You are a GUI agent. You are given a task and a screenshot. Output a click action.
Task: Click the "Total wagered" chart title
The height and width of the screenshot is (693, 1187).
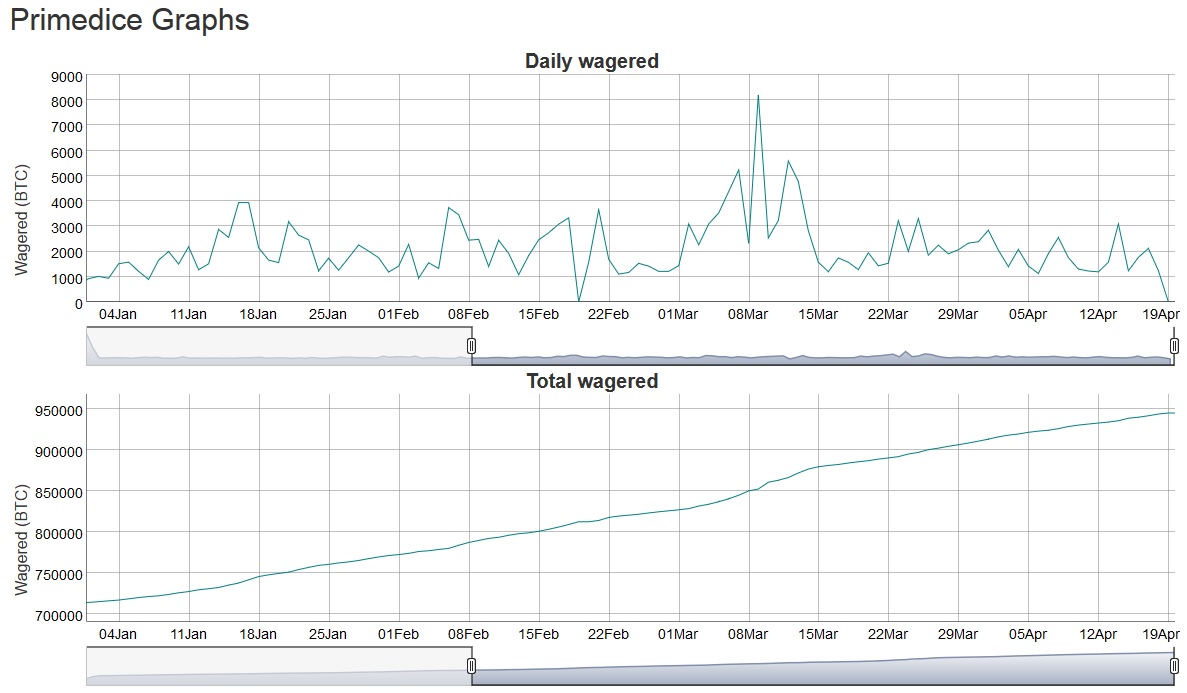point(592,381)
